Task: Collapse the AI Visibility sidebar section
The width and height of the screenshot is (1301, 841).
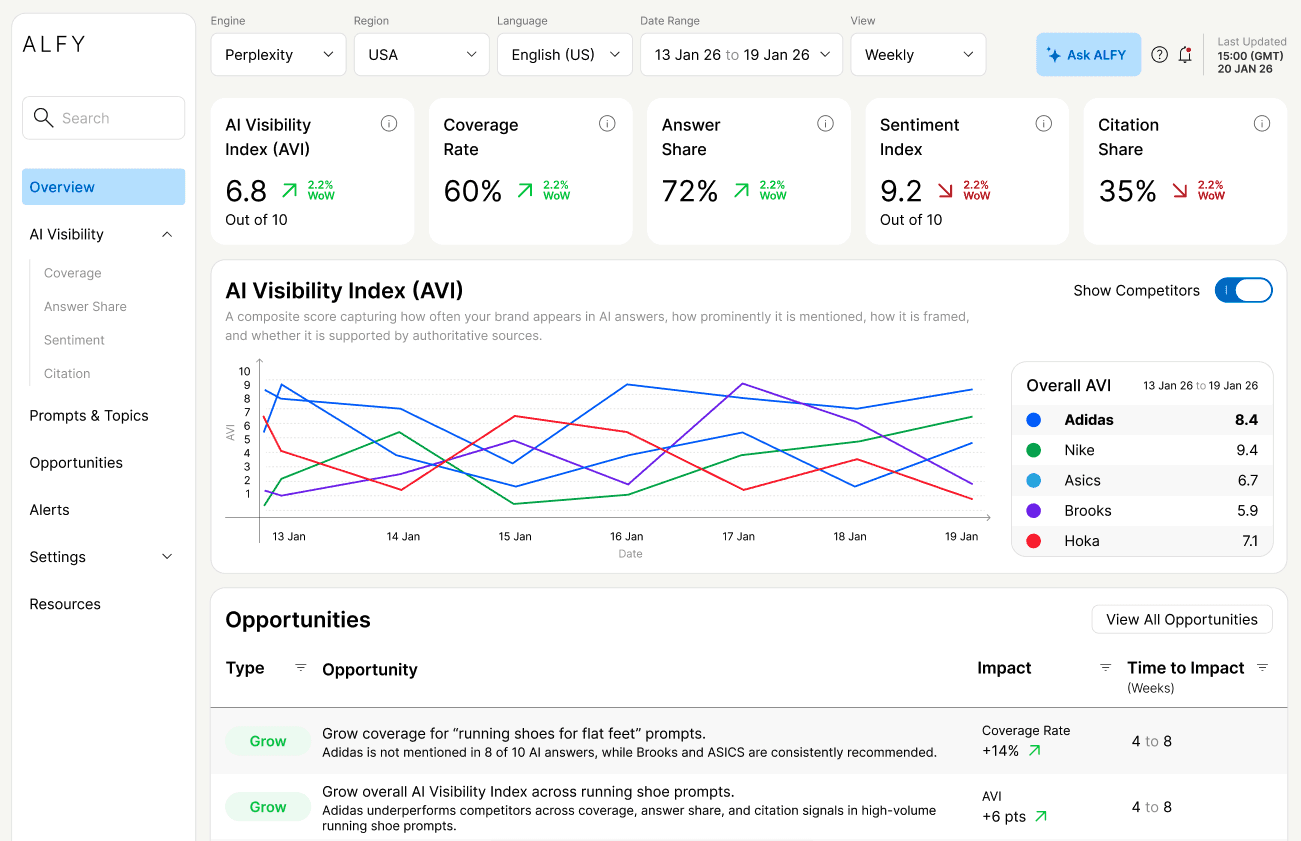Action: pos(166,234)
